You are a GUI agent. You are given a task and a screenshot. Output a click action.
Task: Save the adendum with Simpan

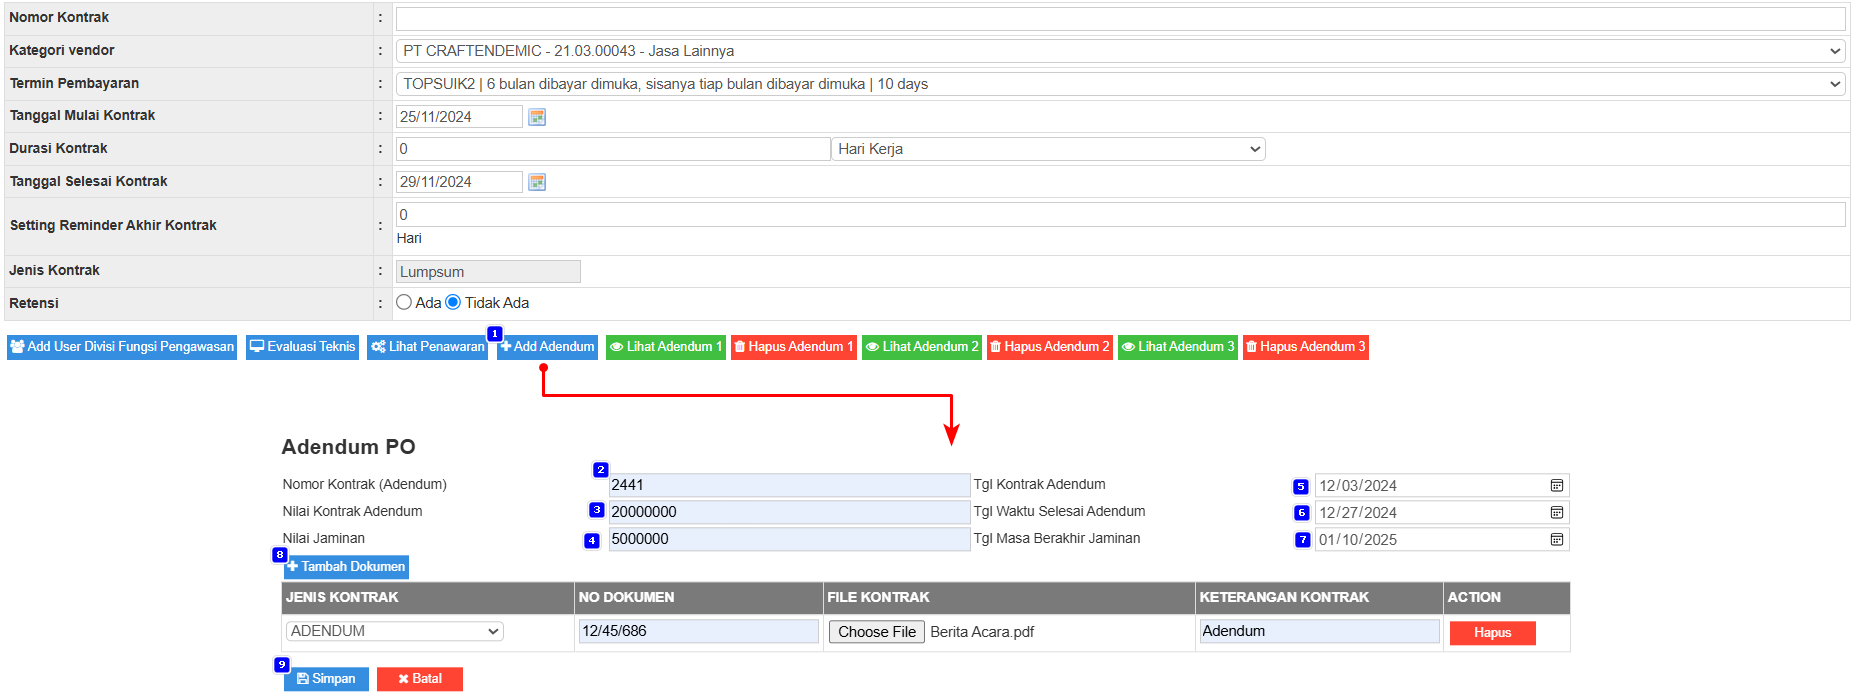[326, 679]
